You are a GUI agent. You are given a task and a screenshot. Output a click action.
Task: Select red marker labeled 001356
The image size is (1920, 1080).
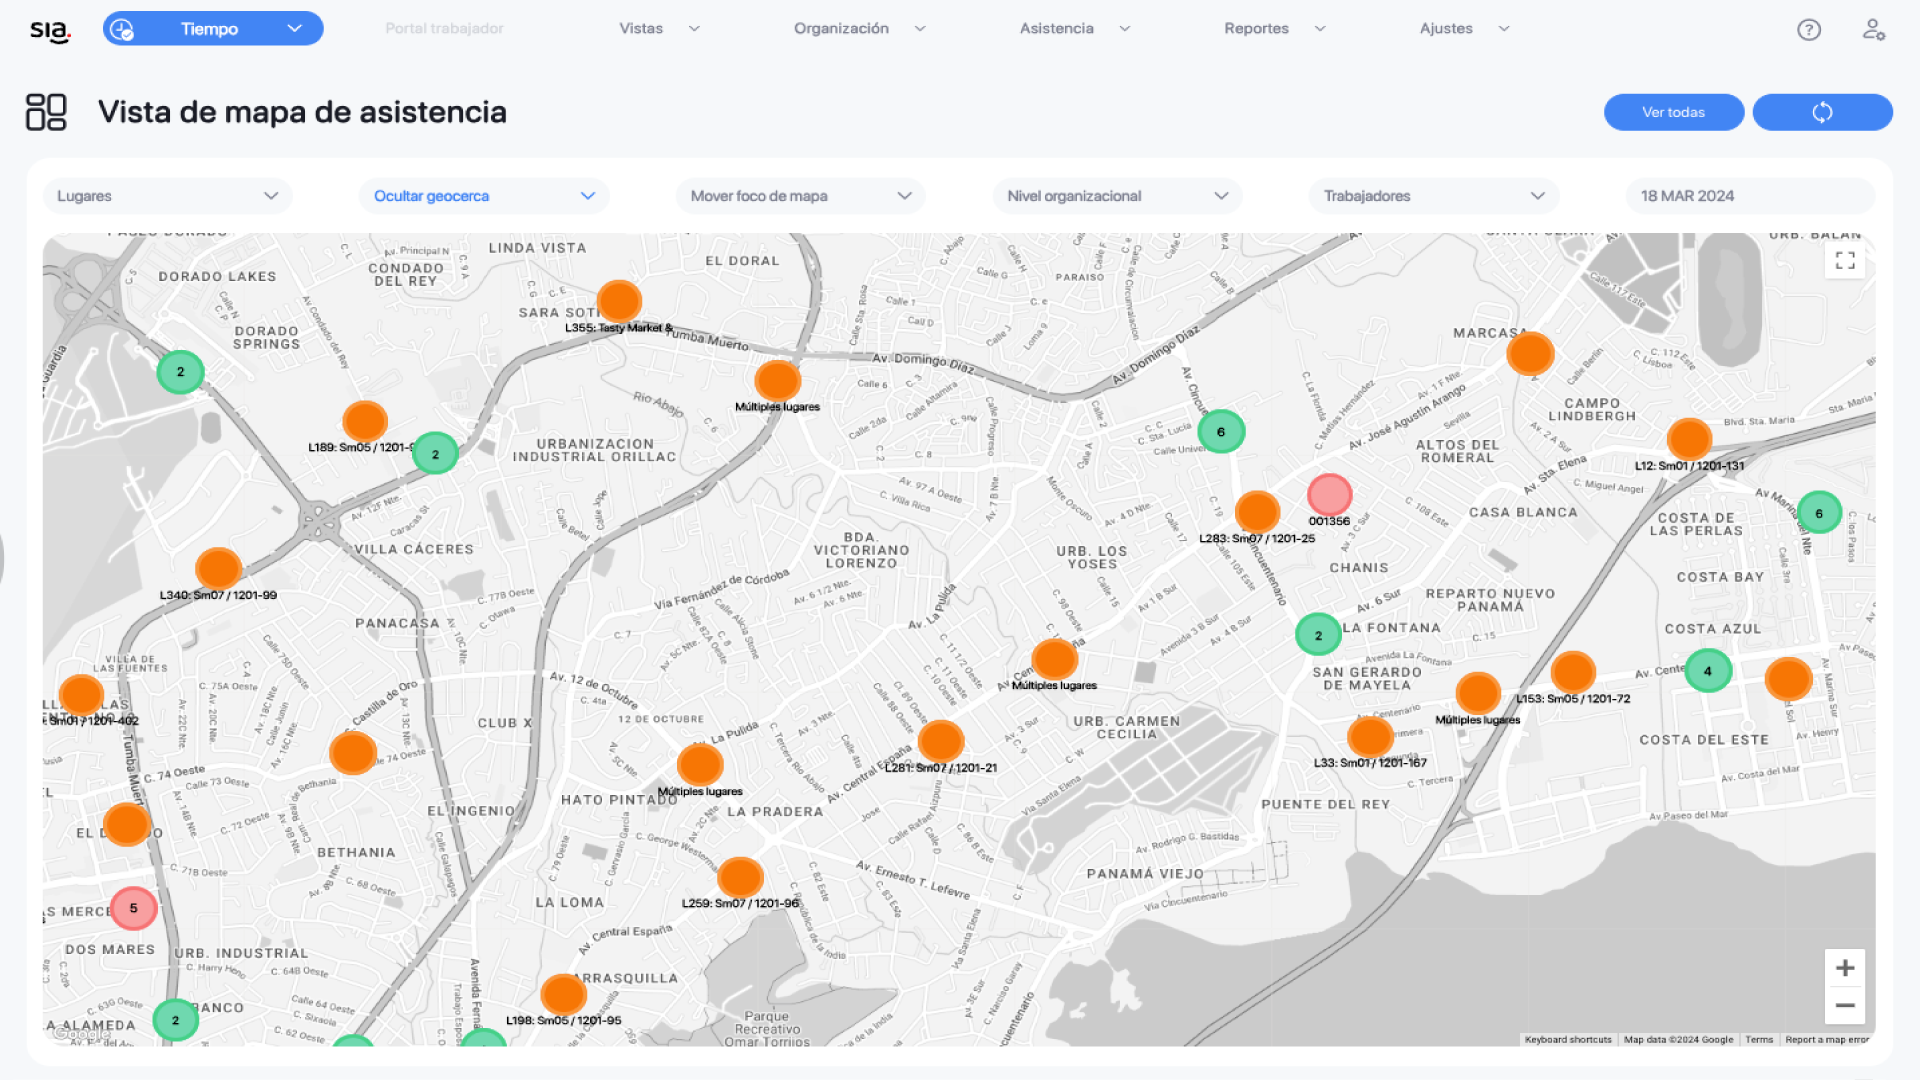[x=1329, y=494]
